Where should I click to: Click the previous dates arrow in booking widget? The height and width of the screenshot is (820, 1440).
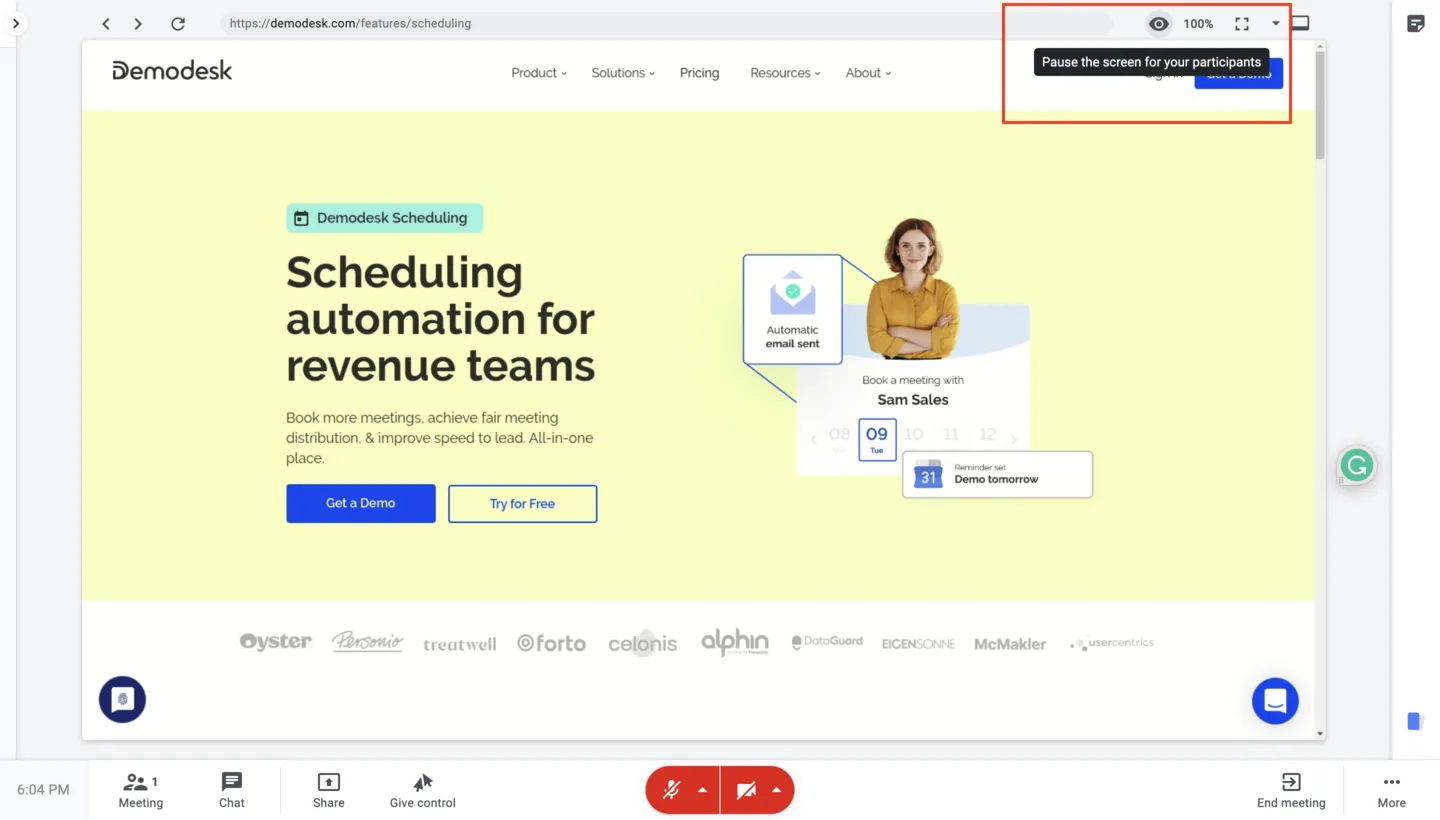pos(813,439)
